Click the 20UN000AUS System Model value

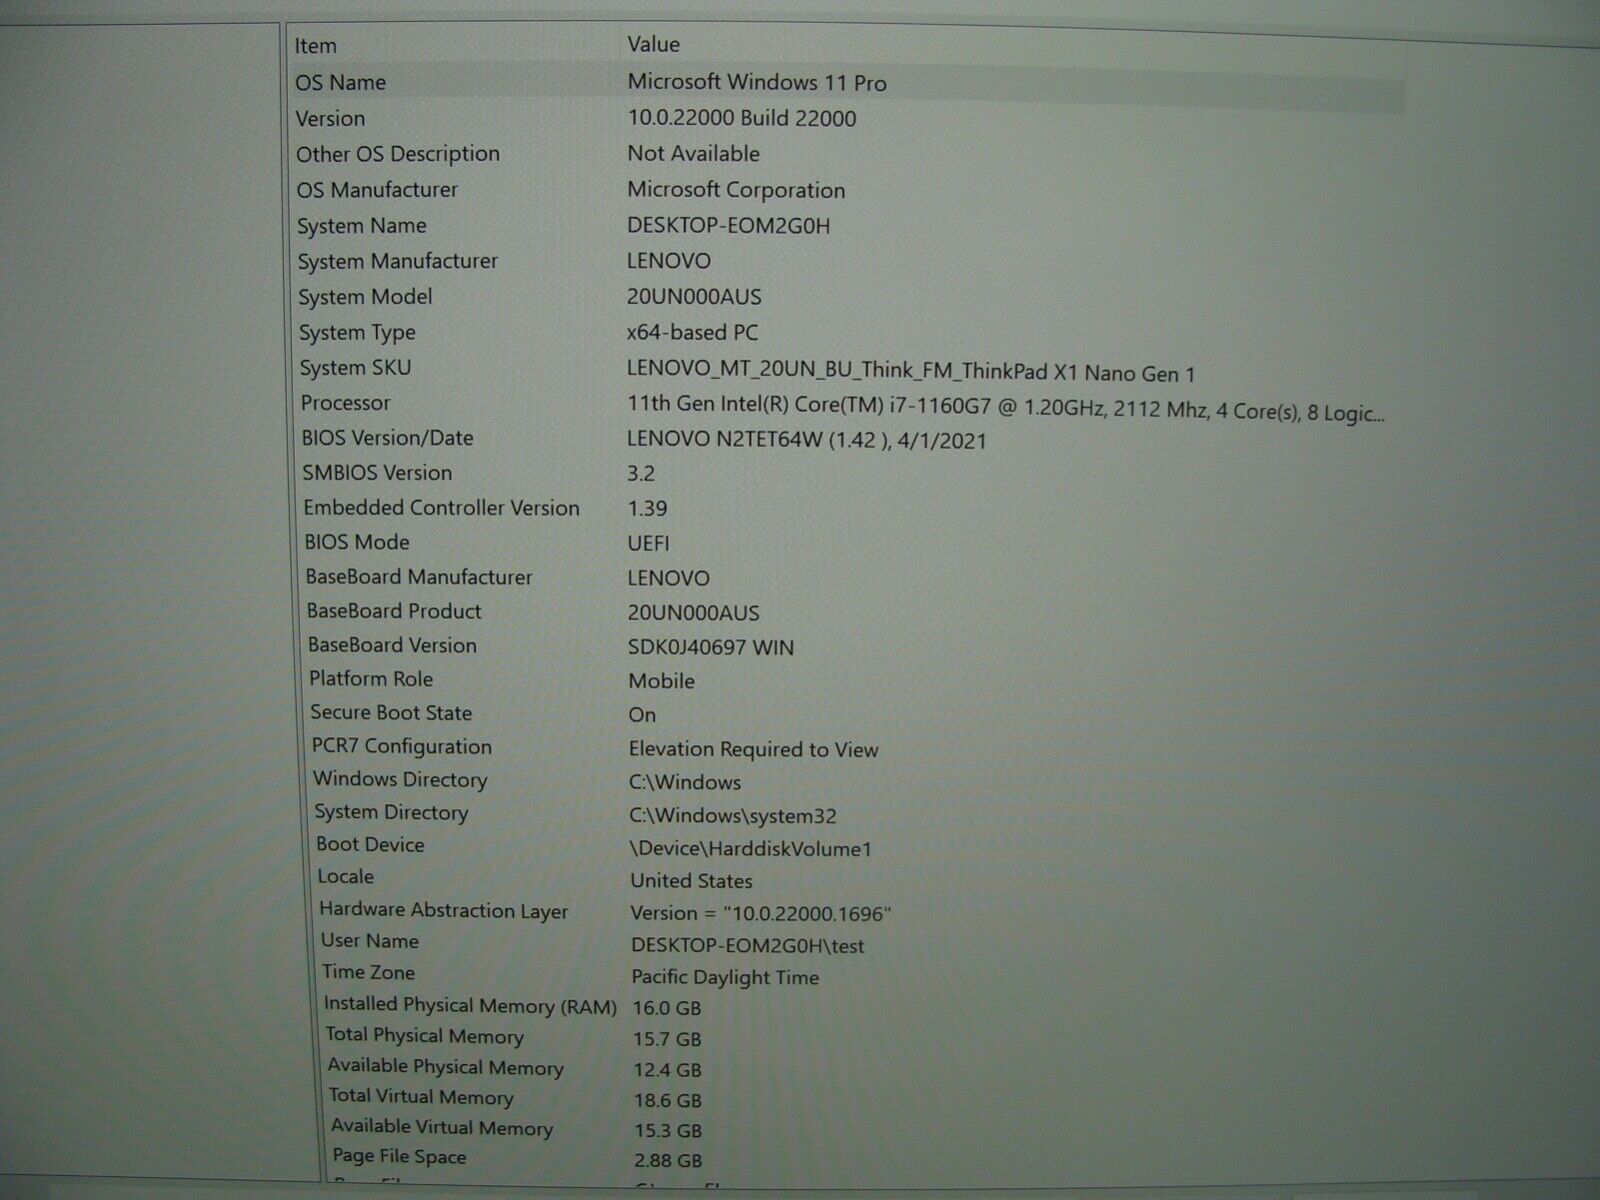point(694,297)
